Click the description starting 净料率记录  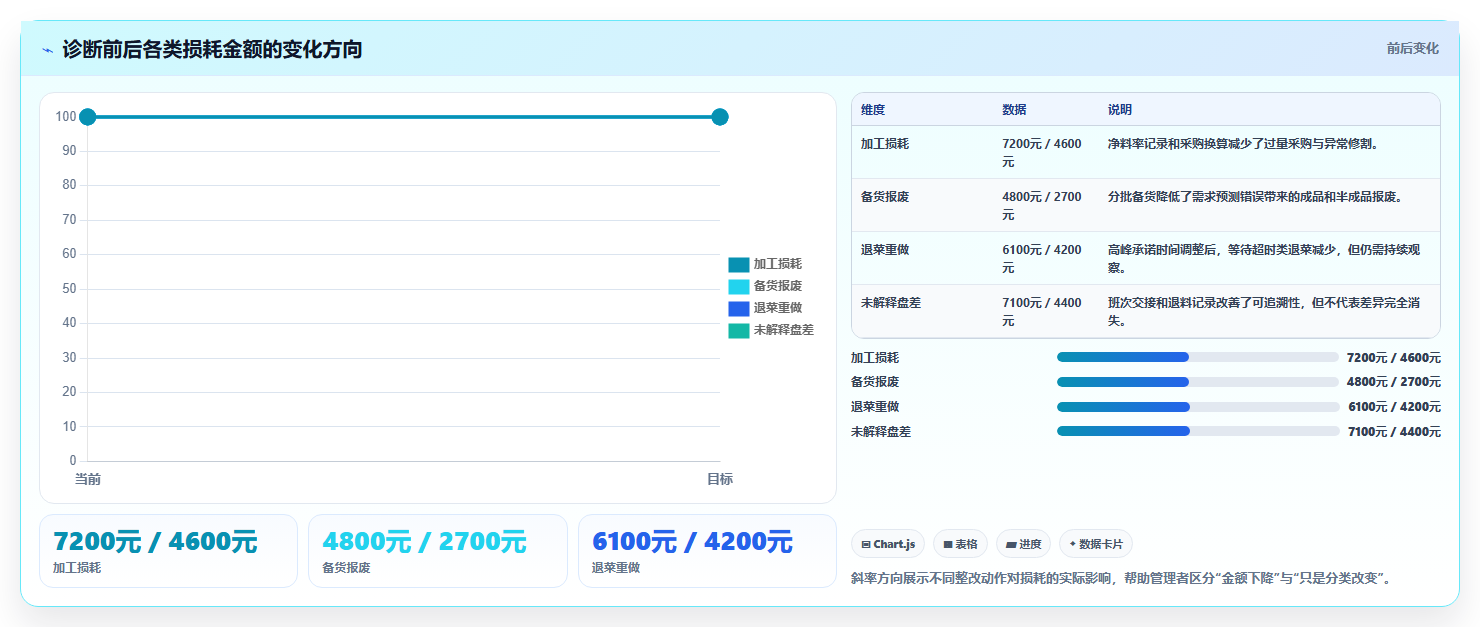click(1244, 144)
